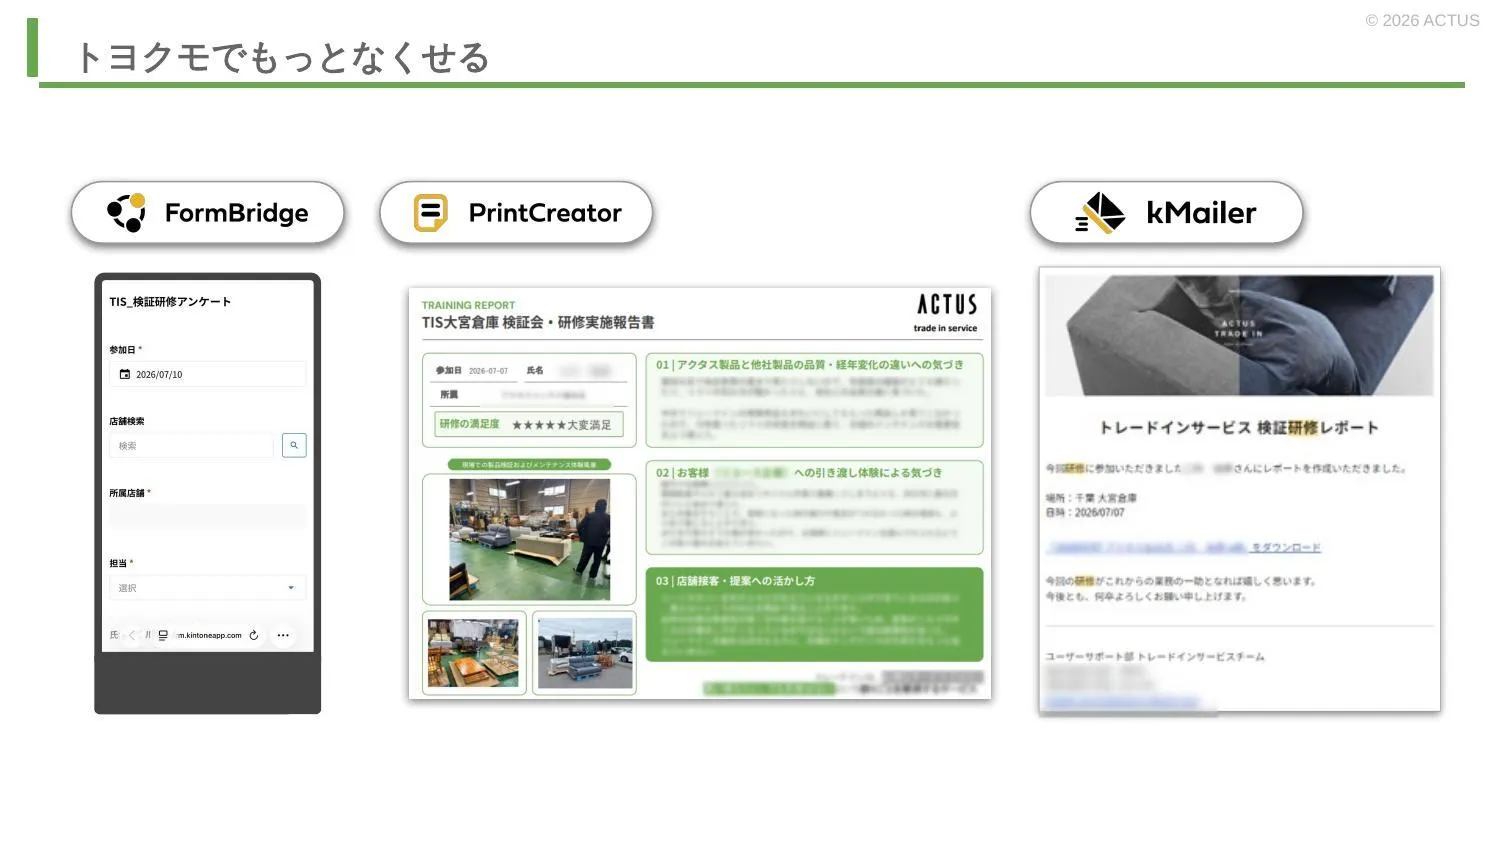Click the © 2026 ACTUS copyright text
Image resolution: width=1500 pixels, height=844 pixels.
pos(1422,20)
